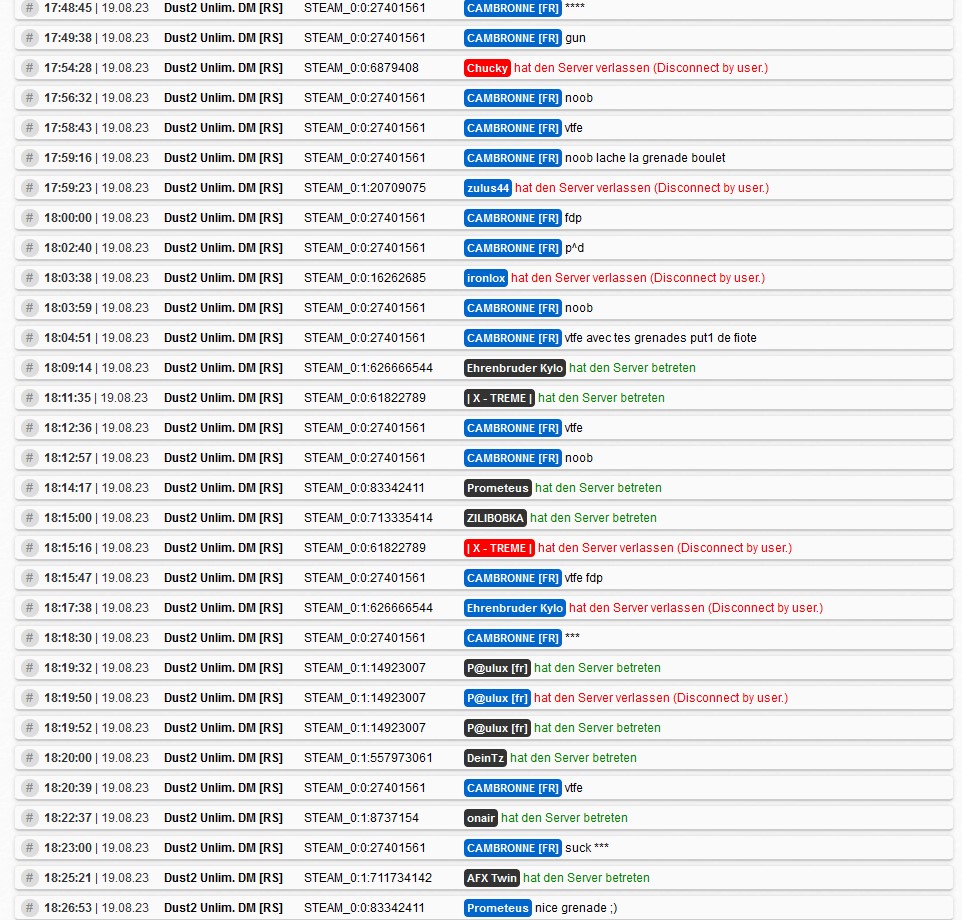
Task: Click the blue Prometeus badge at 18:26:53
Action: click(x=498, y=909)
